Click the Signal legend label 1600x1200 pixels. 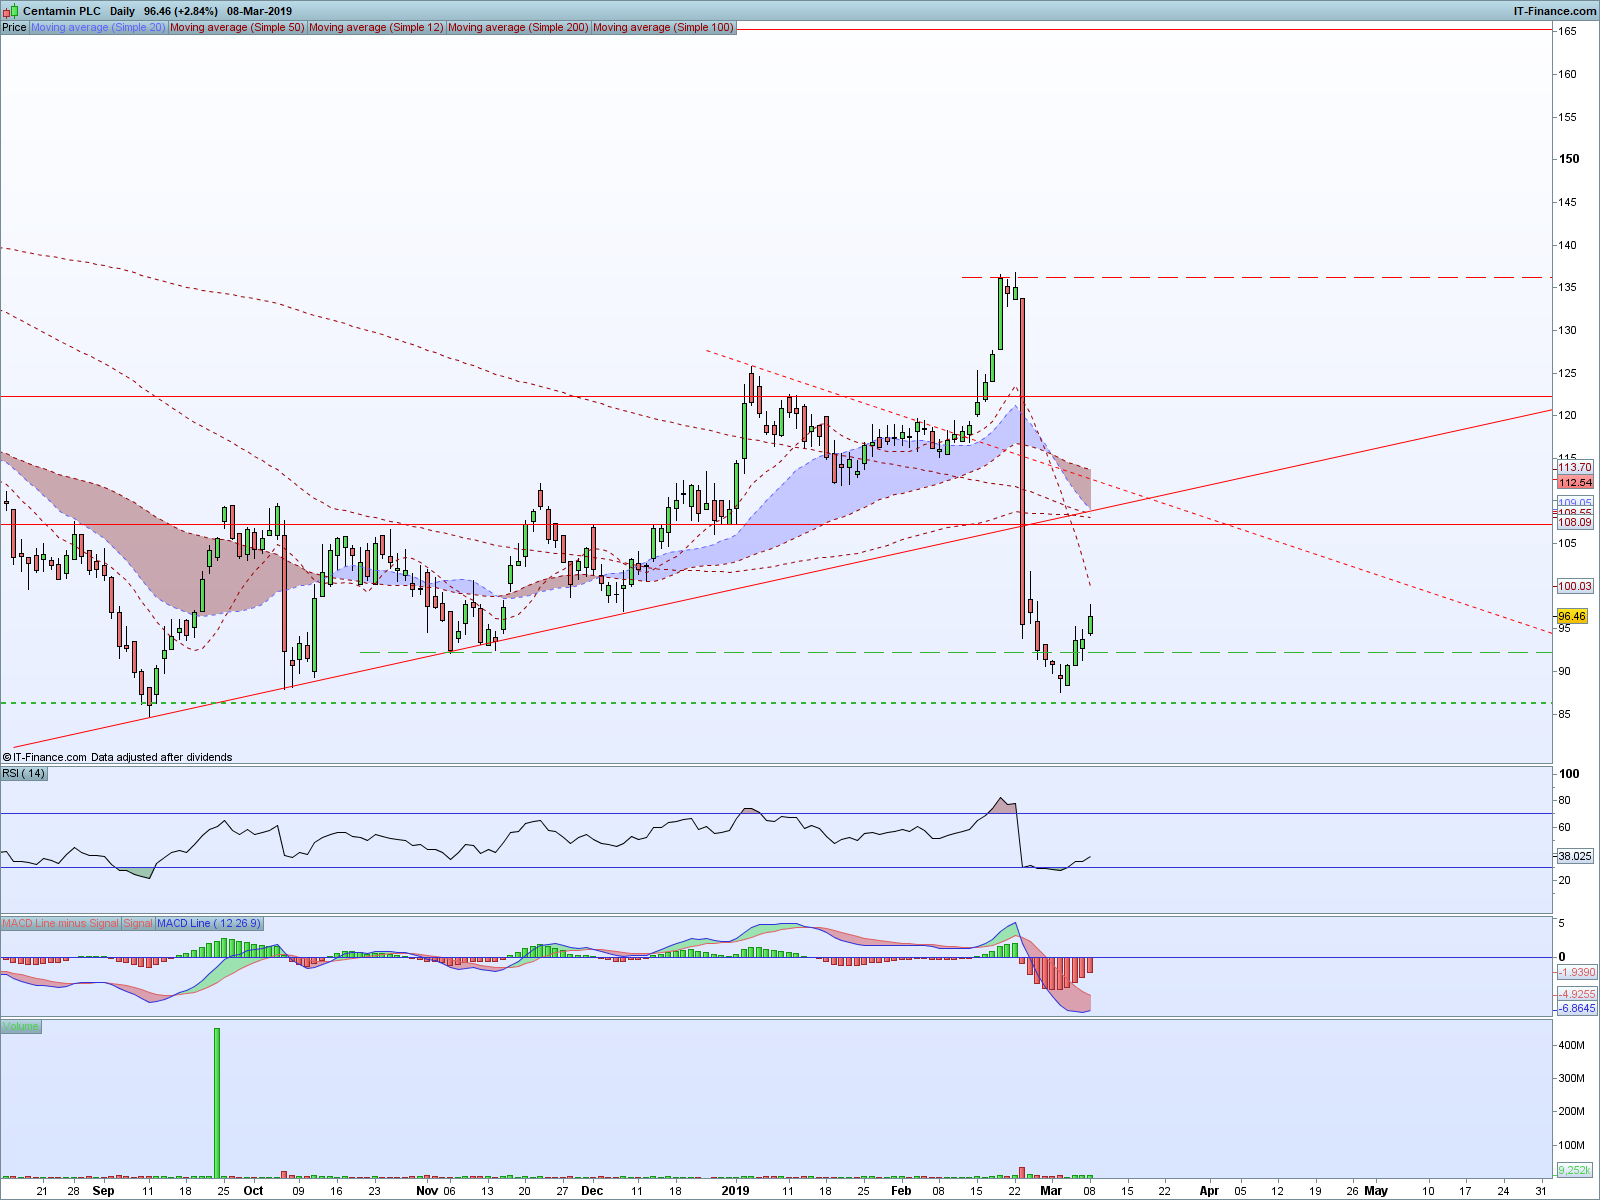tap(138, 923)
